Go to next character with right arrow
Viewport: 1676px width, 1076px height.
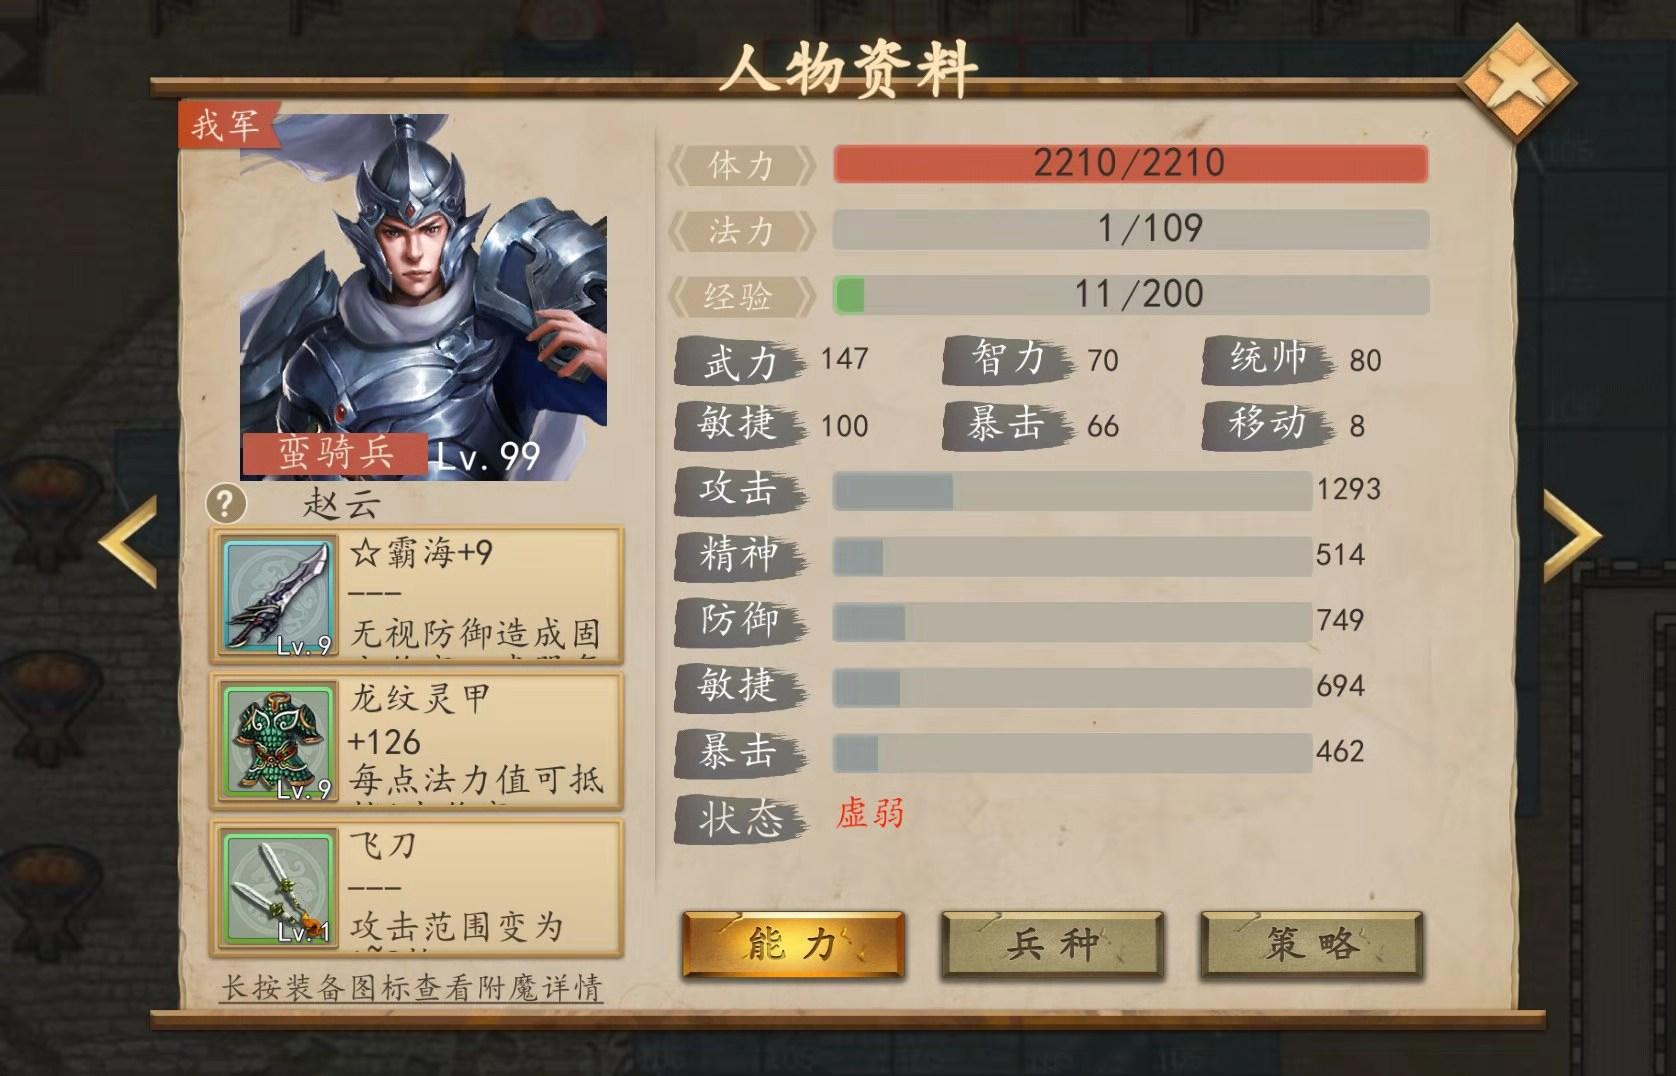[1572, 537]
